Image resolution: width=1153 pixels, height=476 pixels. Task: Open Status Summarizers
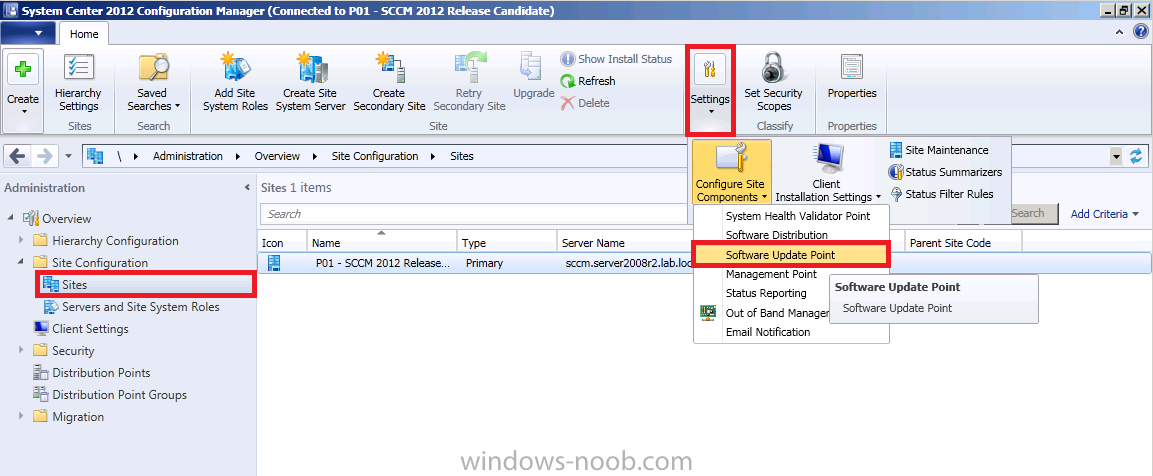[946, 172]
